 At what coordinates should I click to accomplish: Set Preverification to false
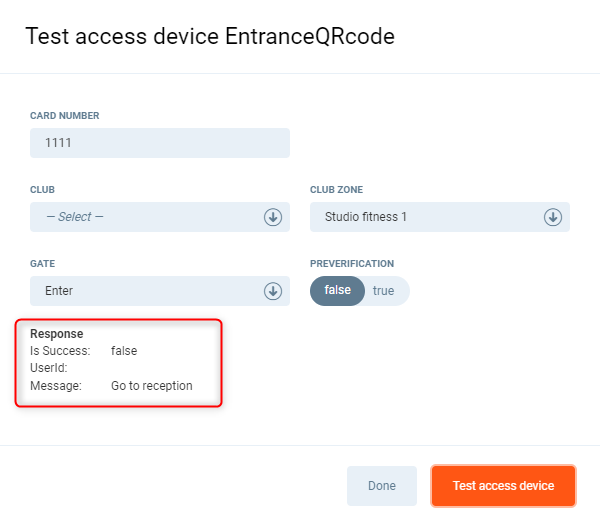(x=338, y=290)
